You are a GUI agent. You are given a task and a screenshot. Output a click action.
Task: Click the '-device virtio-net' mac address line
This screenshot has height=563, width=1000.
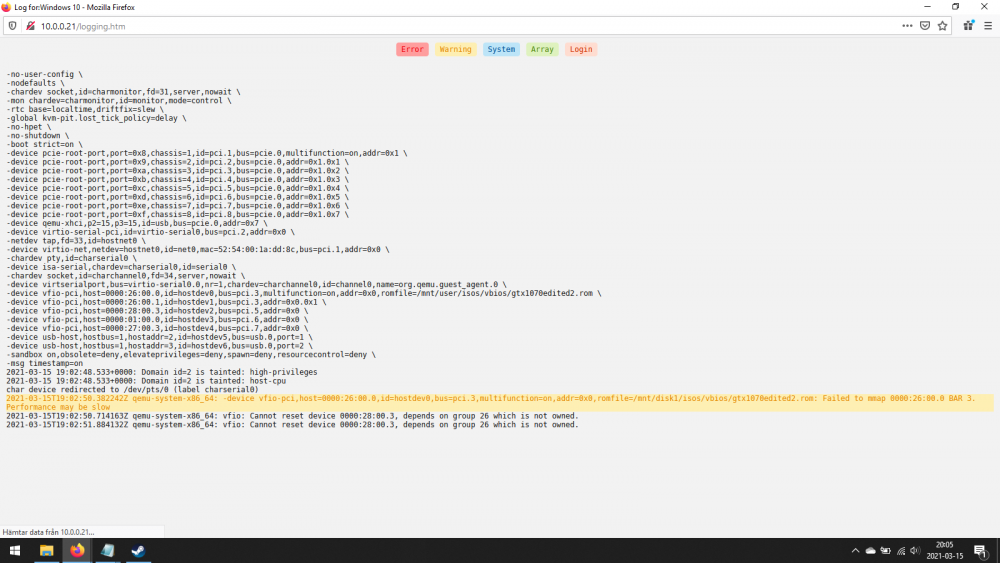click(198, 249)
